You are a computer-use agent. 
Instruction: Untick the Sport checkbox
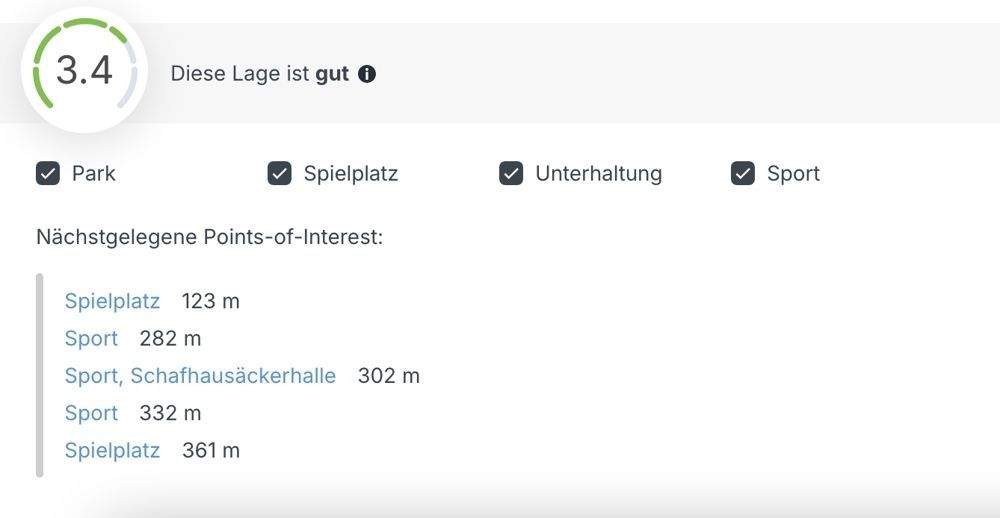pos(742,174)
